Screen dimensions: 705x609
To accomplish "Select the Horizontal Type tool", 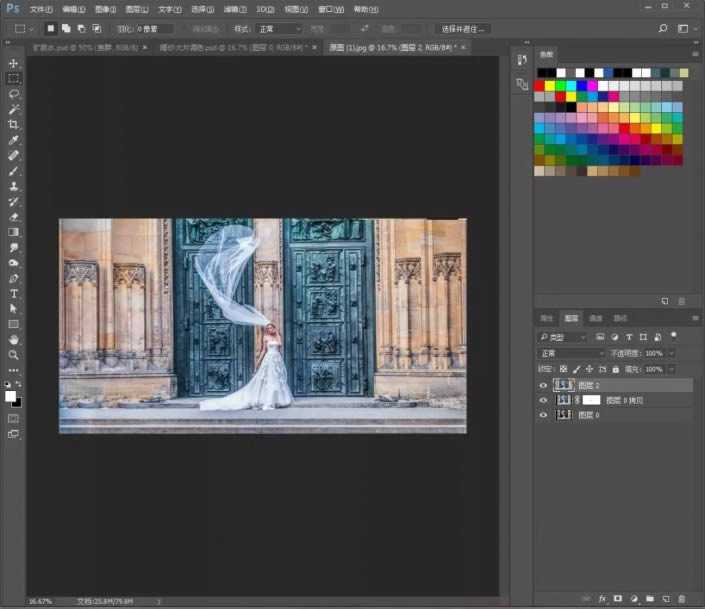I will tap(13, 294).
